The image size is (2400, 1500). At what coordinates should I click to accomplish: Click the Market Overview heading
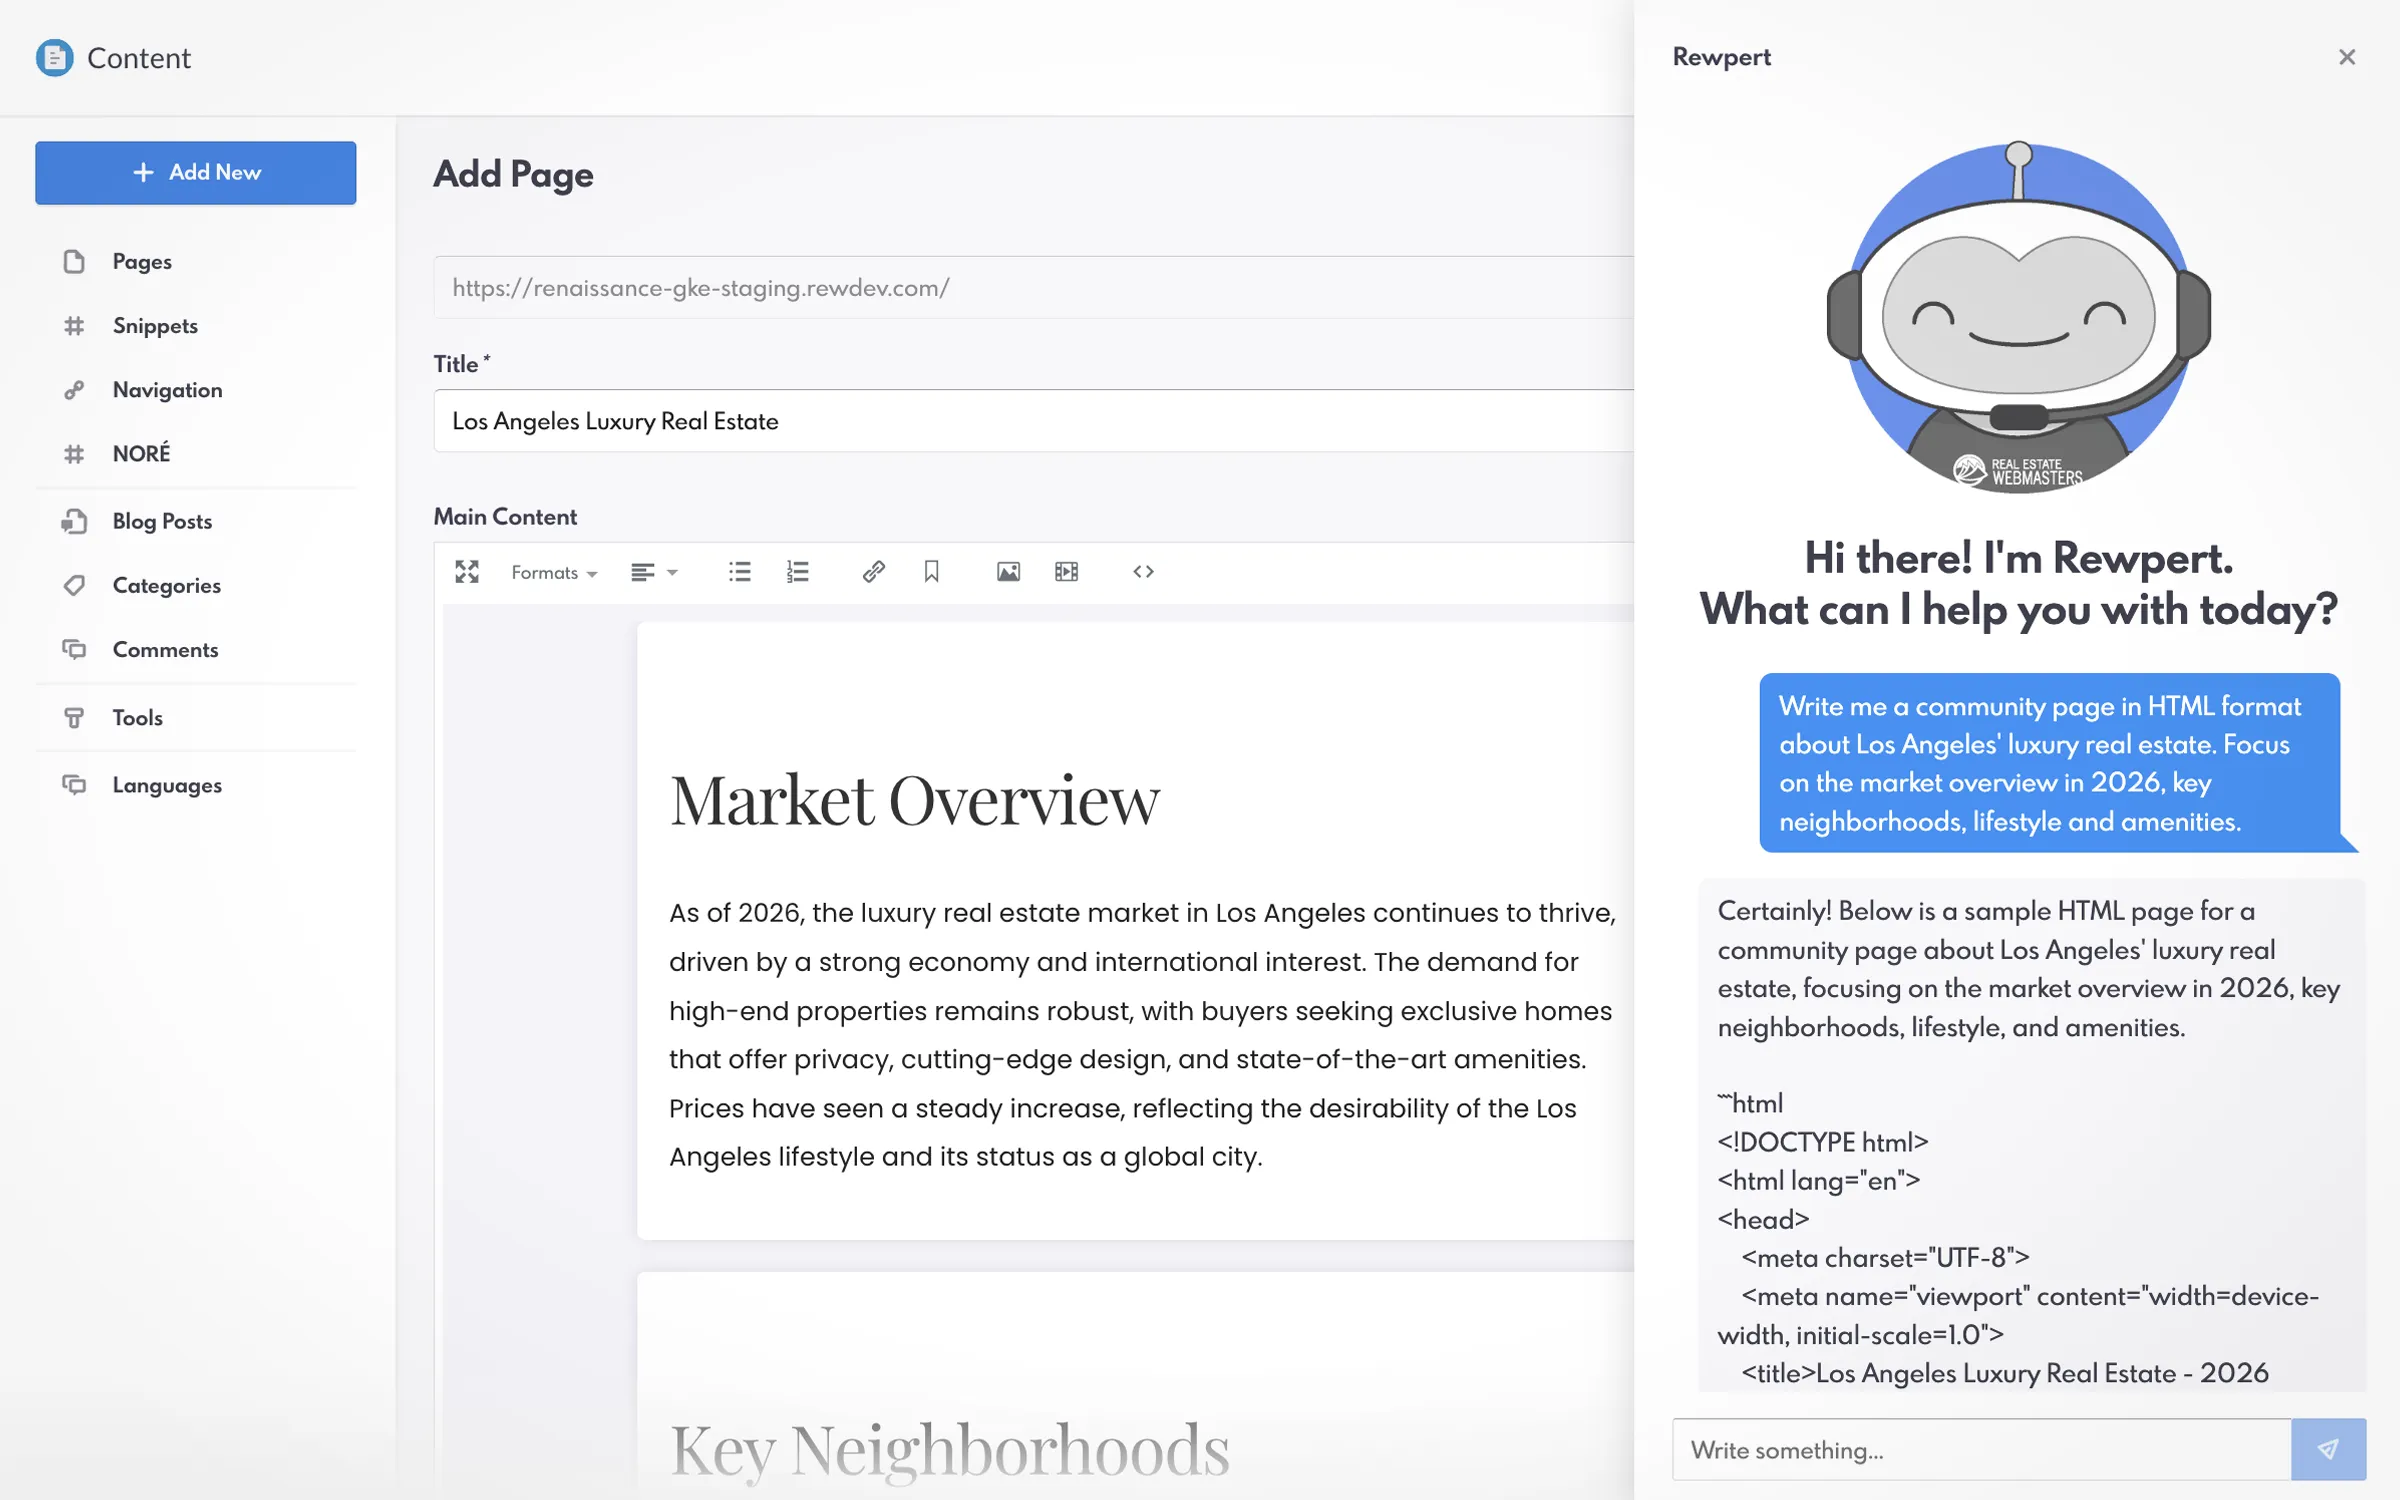click(x=914, y=800)
